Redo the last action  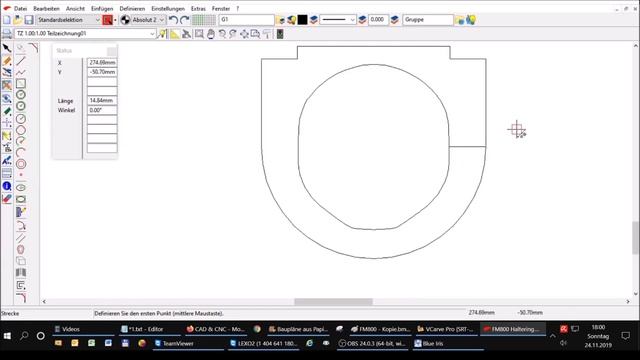(184, 20)
